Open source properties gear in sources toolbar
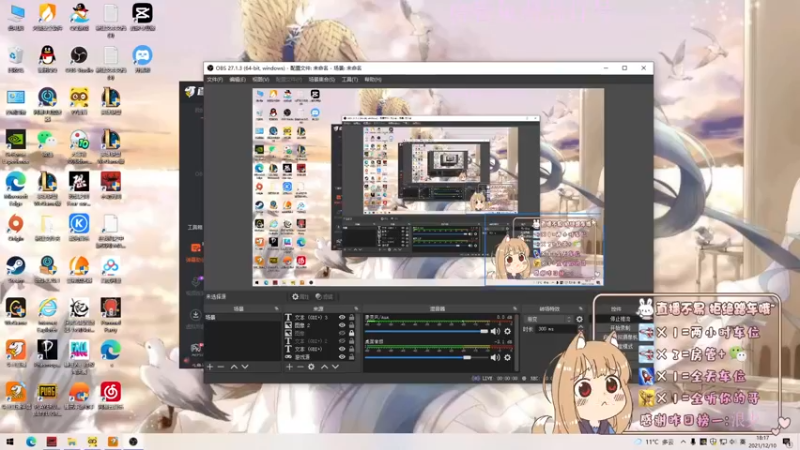 (x=311, y=367)
